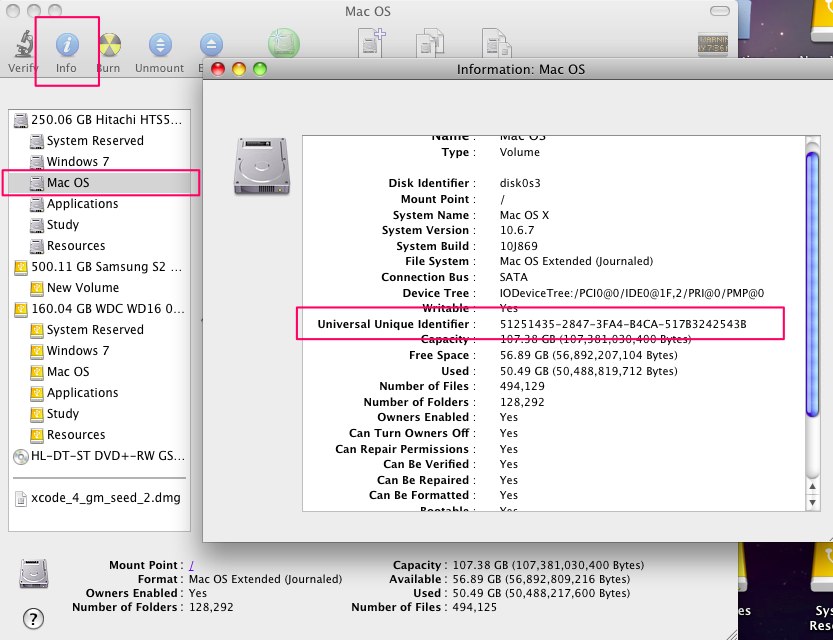This screenshot has height=640, width=833.
Task: Click the bottom Available 56.89 GB text
Action: 541,579
